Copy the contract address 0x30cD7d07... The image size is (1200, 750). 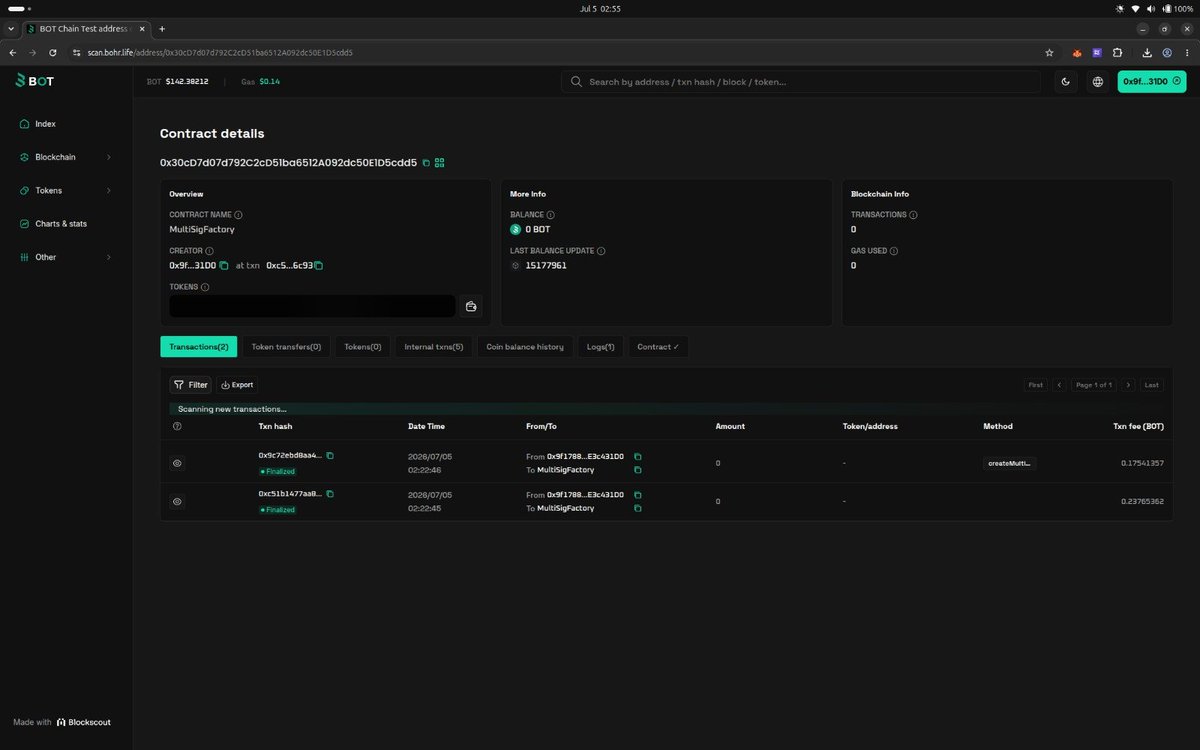[x=426, y=162]
